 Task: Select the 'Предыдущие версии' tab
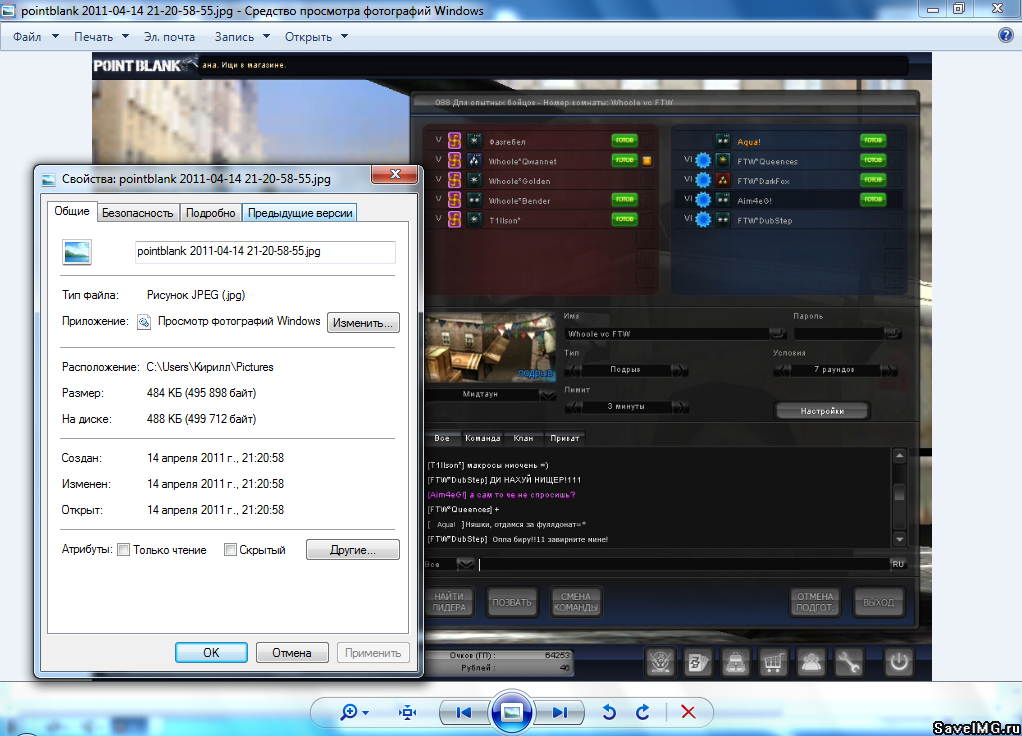pyautogui.click(x=300, y=212)
